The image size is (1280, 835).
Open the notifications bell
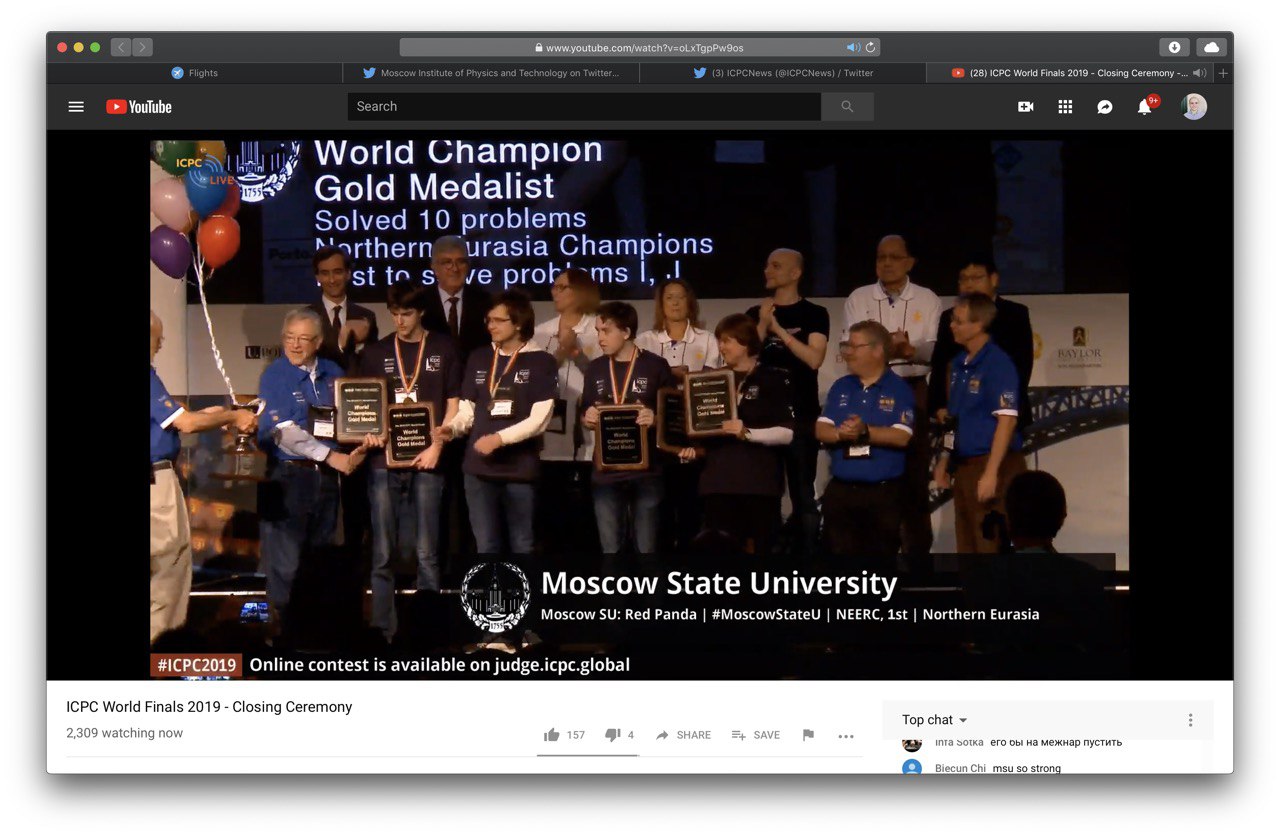pos(1145,106)
